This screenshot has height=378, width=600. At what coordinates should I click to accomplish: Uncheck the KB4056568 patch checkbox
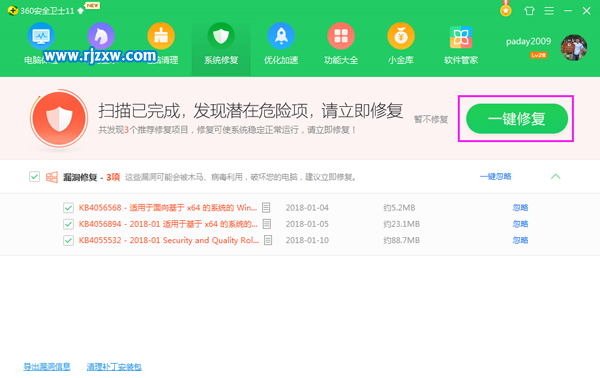coord(68,208)
